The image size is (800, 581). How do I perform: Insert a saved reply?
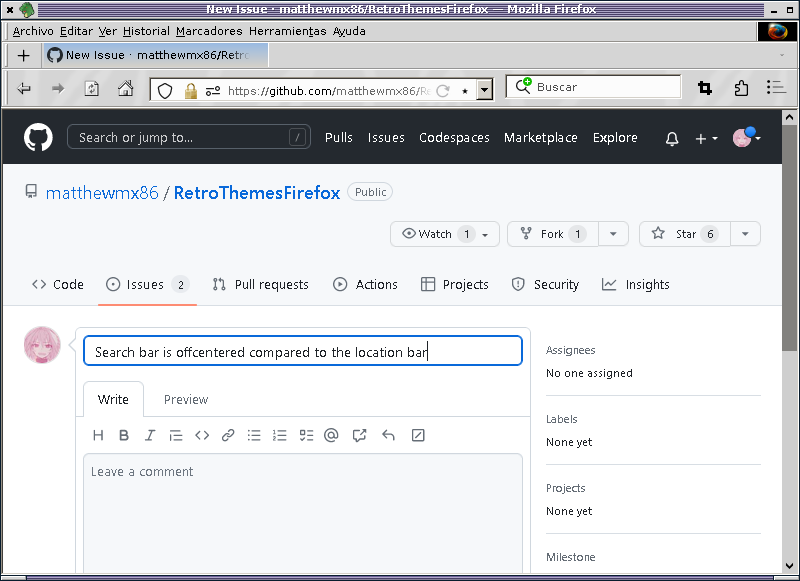click(x=388, y=435)
